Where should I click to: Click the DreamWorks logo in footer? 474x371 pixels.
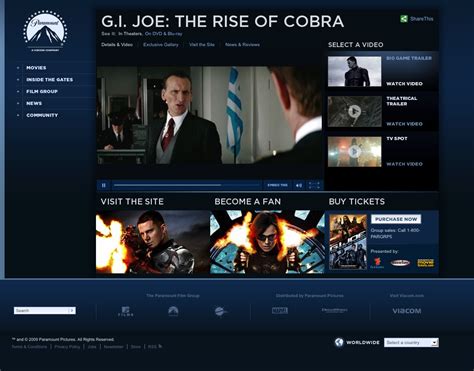point(334,310)
